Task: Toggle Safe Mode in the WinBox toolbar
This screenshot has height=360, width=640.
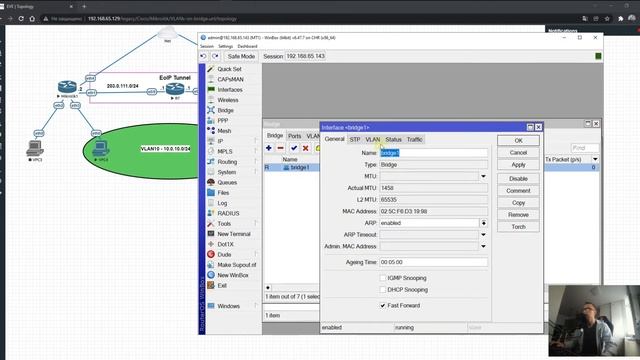Action: [241, 56]
